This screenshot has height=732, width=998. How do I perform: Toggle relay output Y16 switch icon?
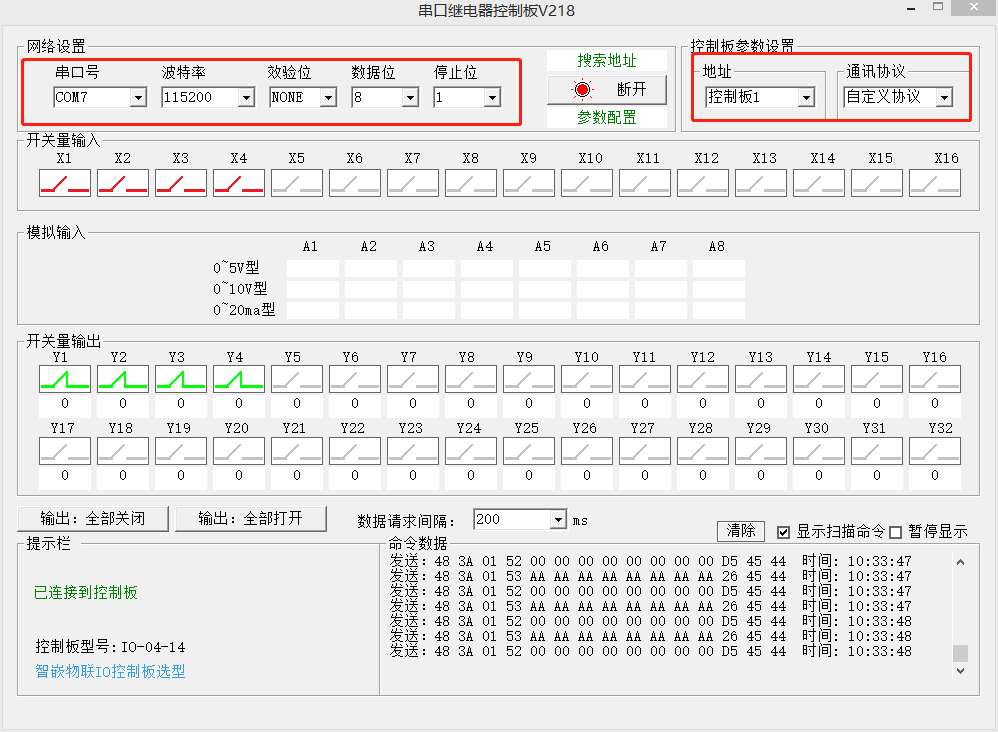(x=935, y=379)
